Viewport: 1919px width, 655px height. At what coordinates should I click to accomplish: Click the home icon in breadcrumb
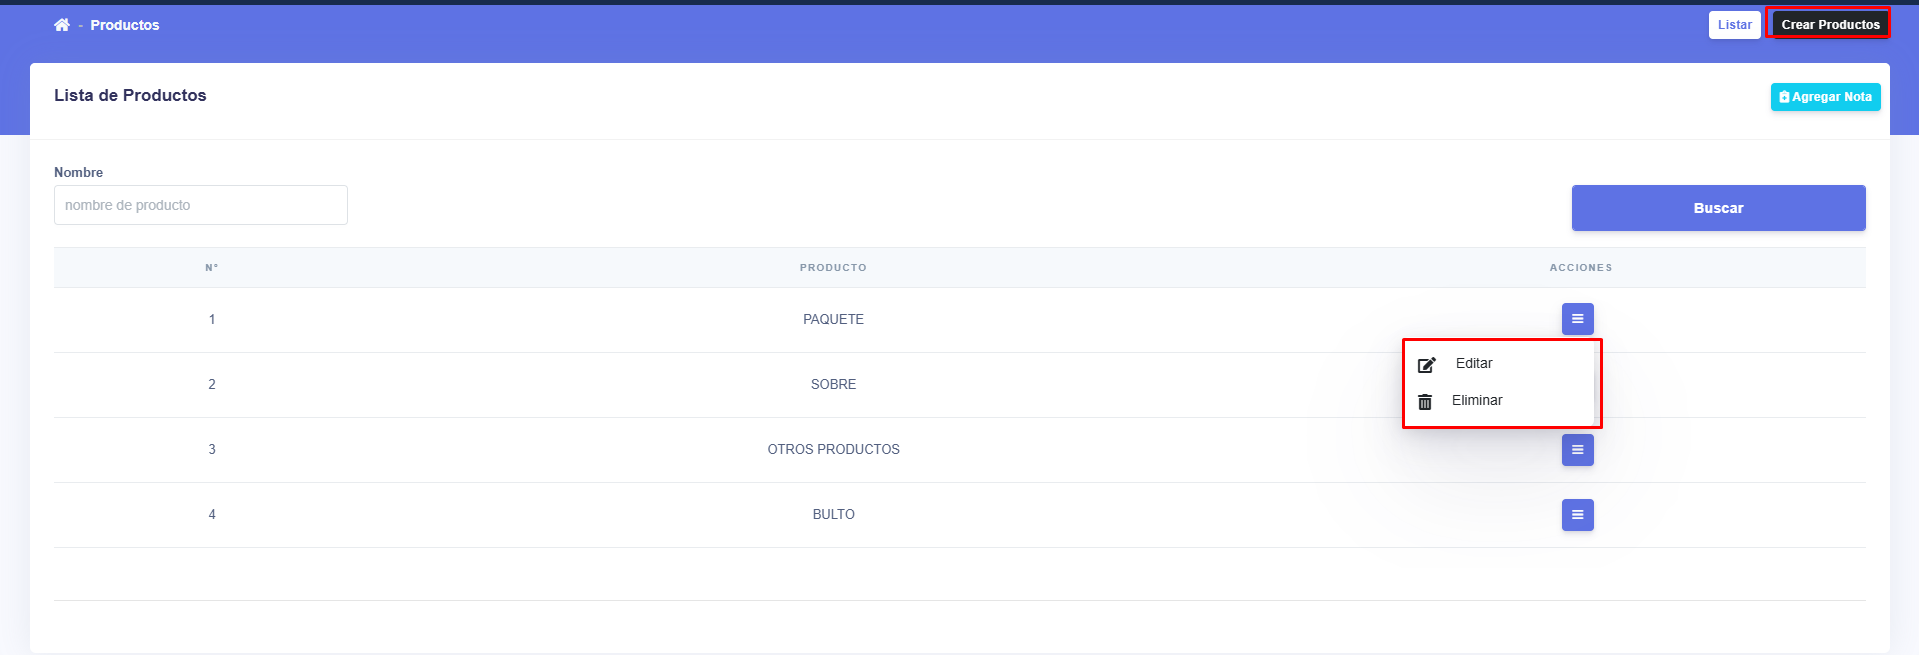coord(62,25)
